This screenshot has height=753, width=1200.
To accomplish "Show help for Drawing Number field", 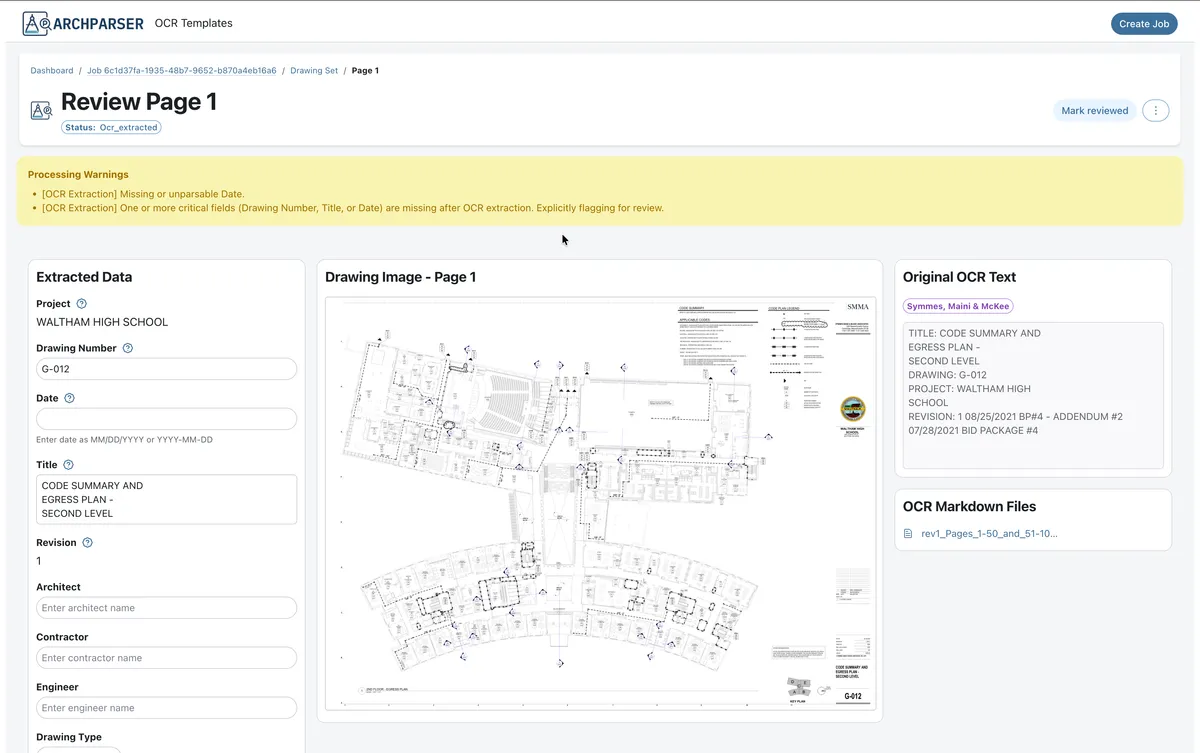I will pyautogui.click(x=127, y=348).
